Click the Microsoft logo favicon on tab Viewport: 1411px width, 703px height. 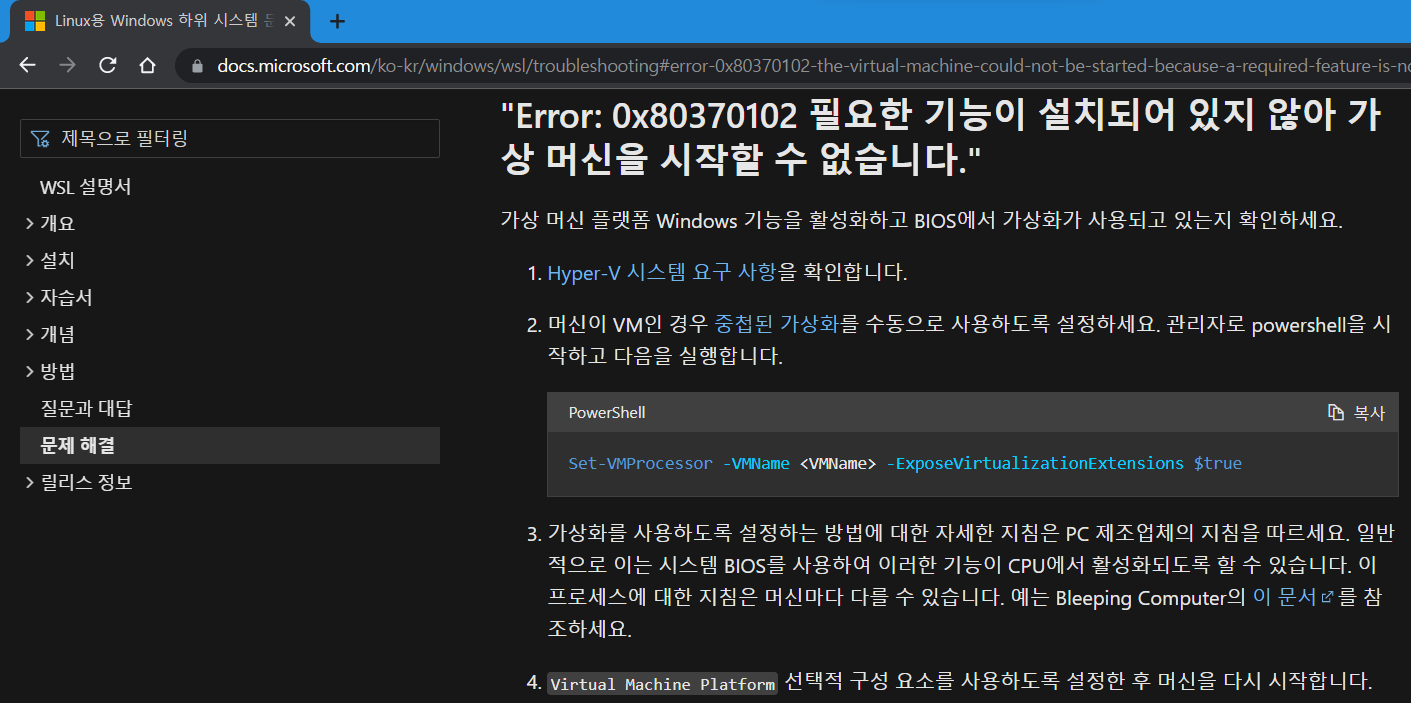(x=34, y=20)
